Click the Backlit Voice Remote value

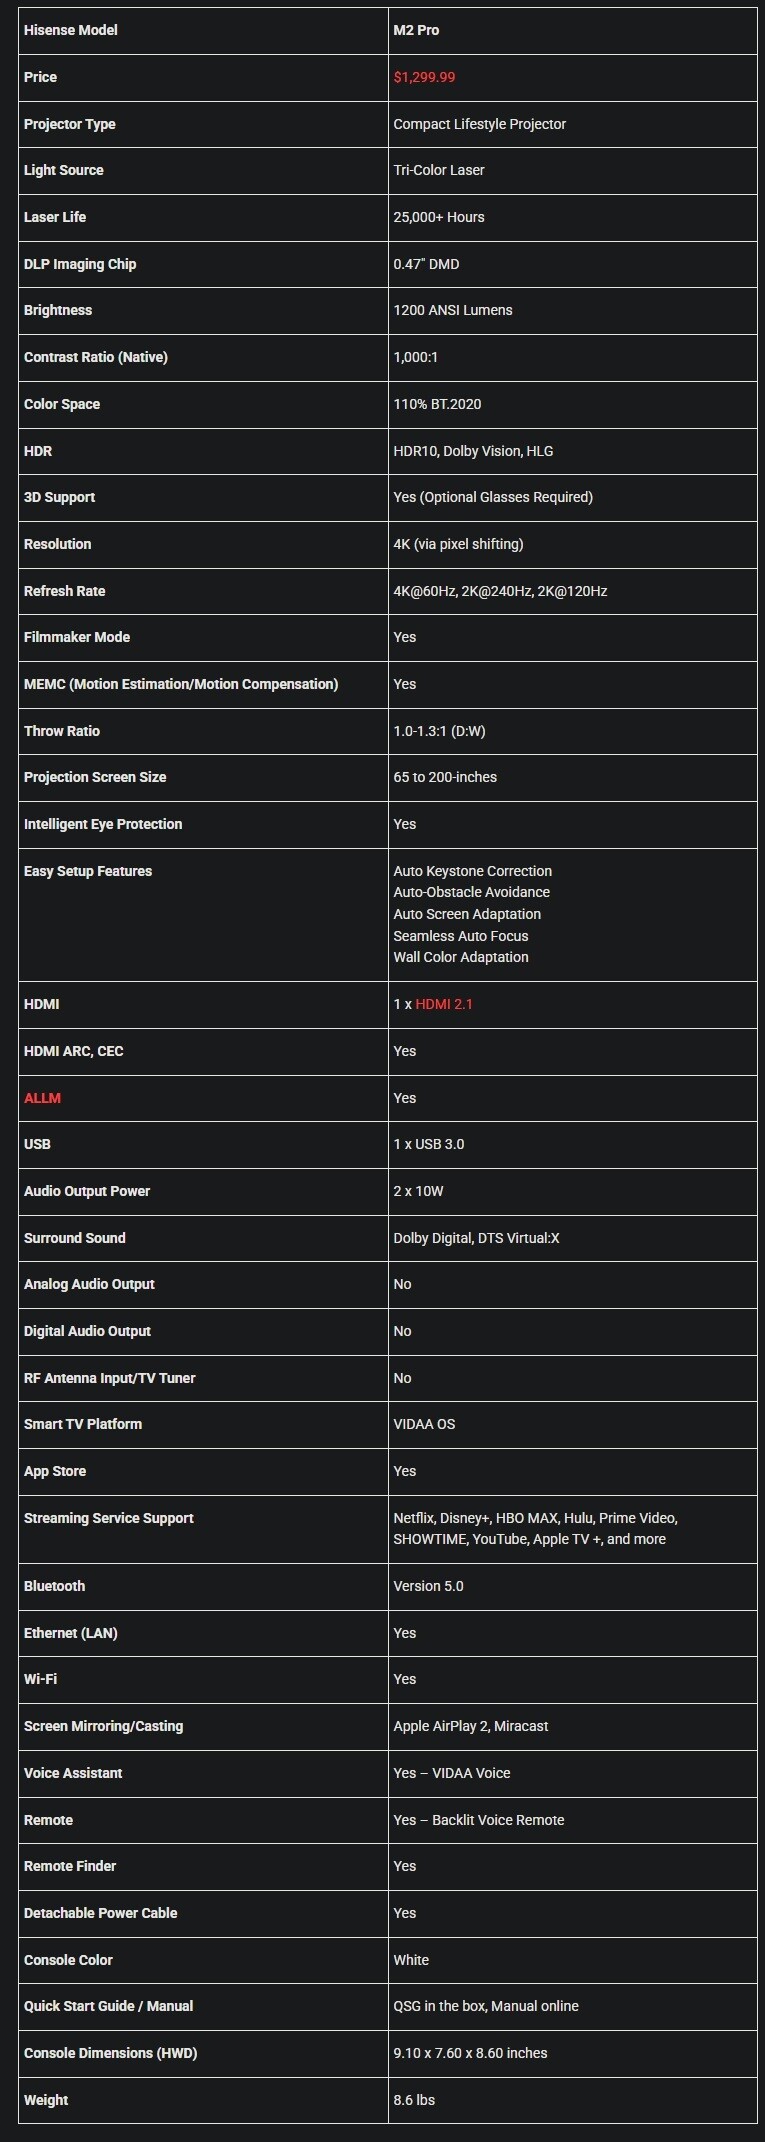tap(498, 1820)
